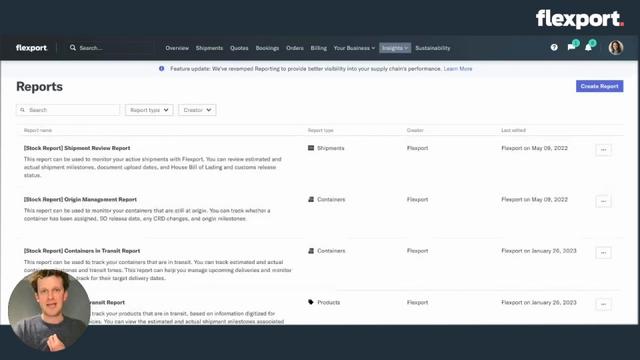
Task: Go to the Overview tab
Action: click(x=177, y=48)
